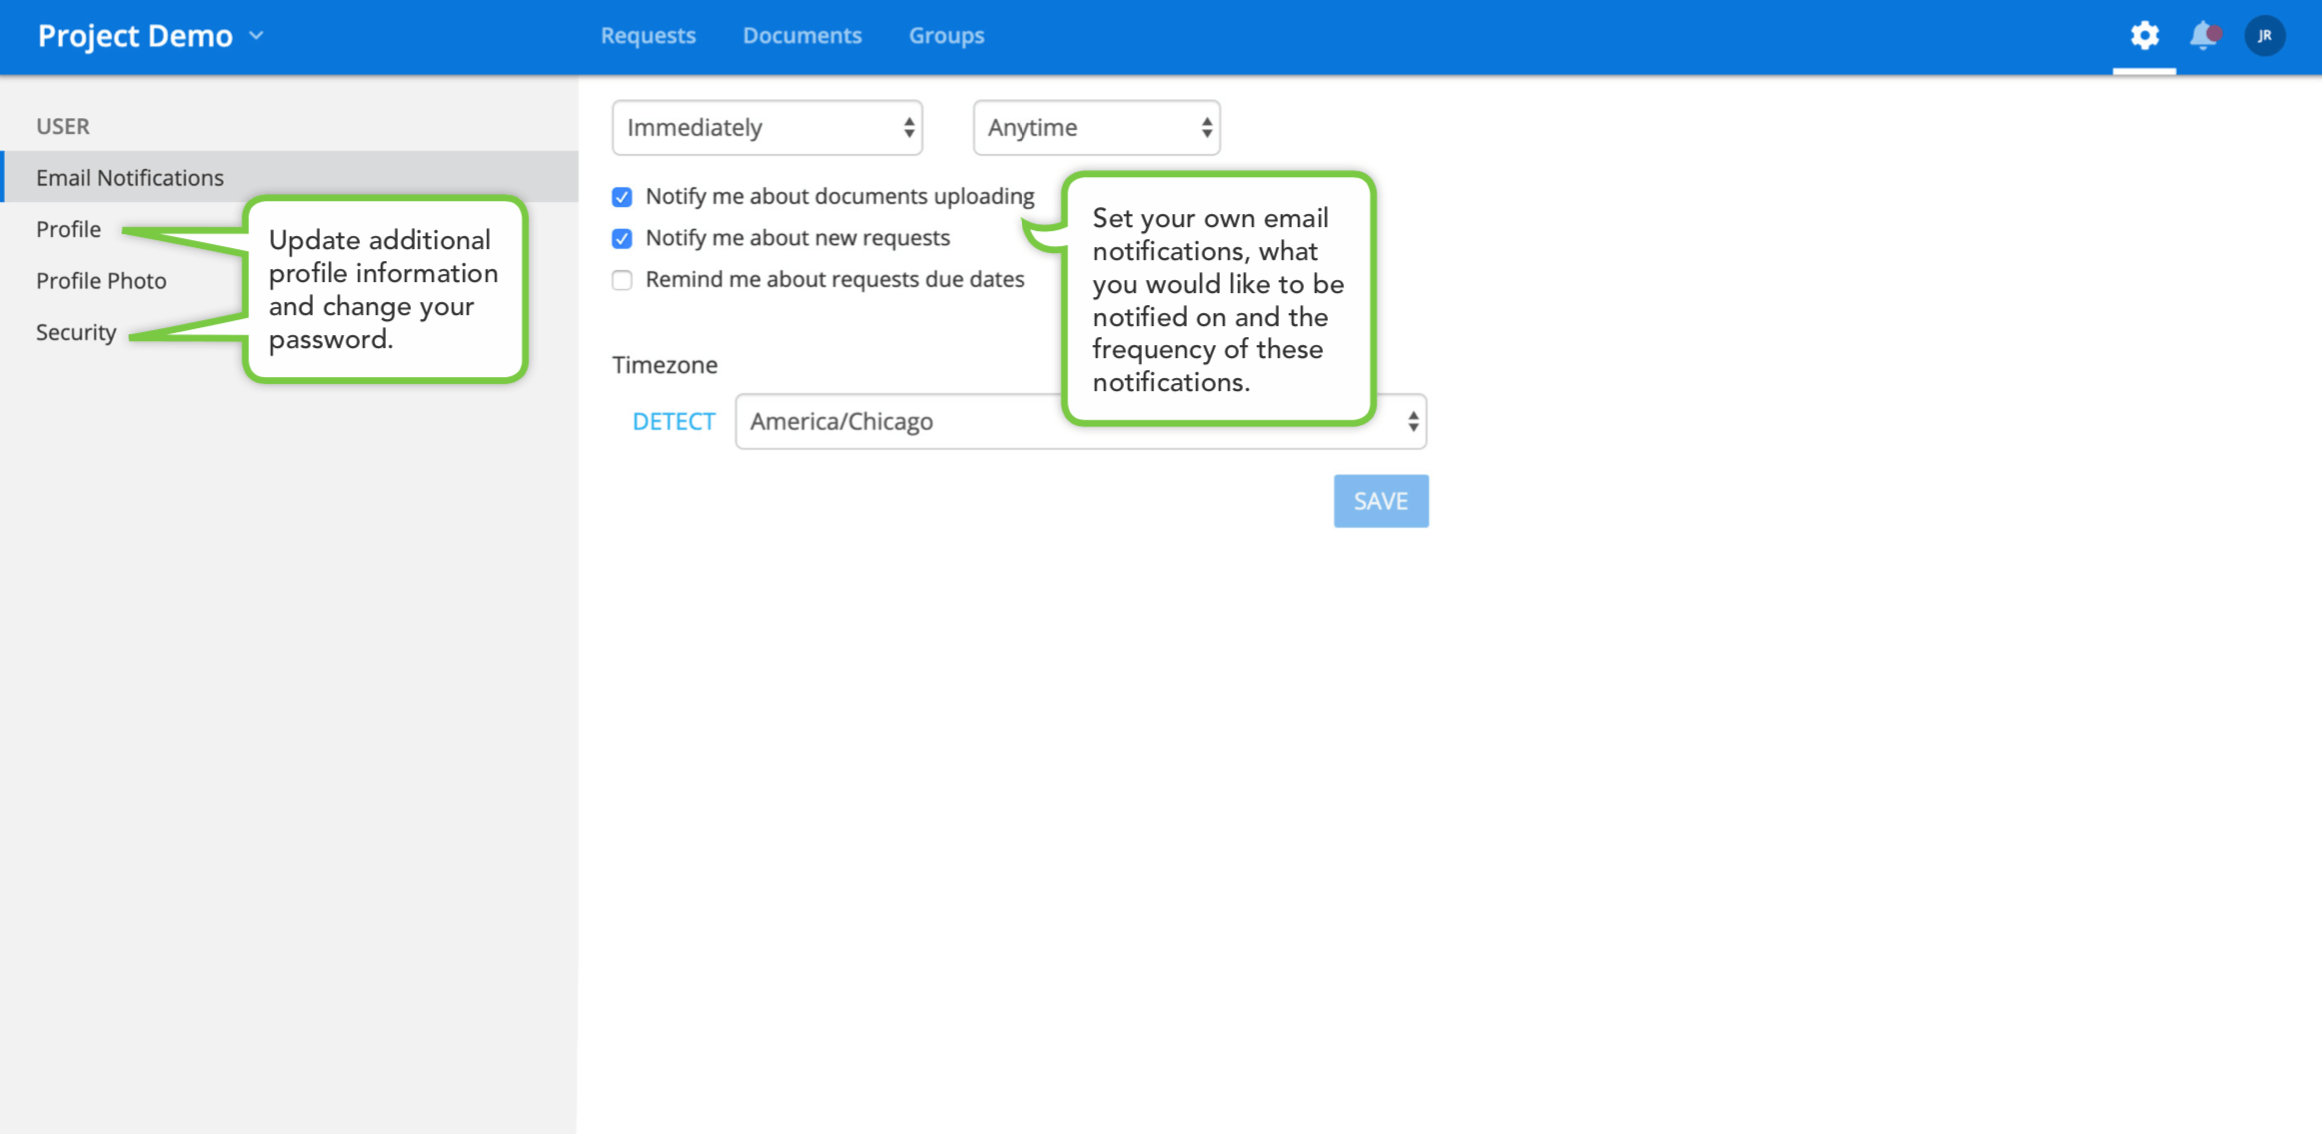This screenshot has height=1134, width=2322.
Task: Open settings via the gear icon
Action: (x=2144, y=36)
